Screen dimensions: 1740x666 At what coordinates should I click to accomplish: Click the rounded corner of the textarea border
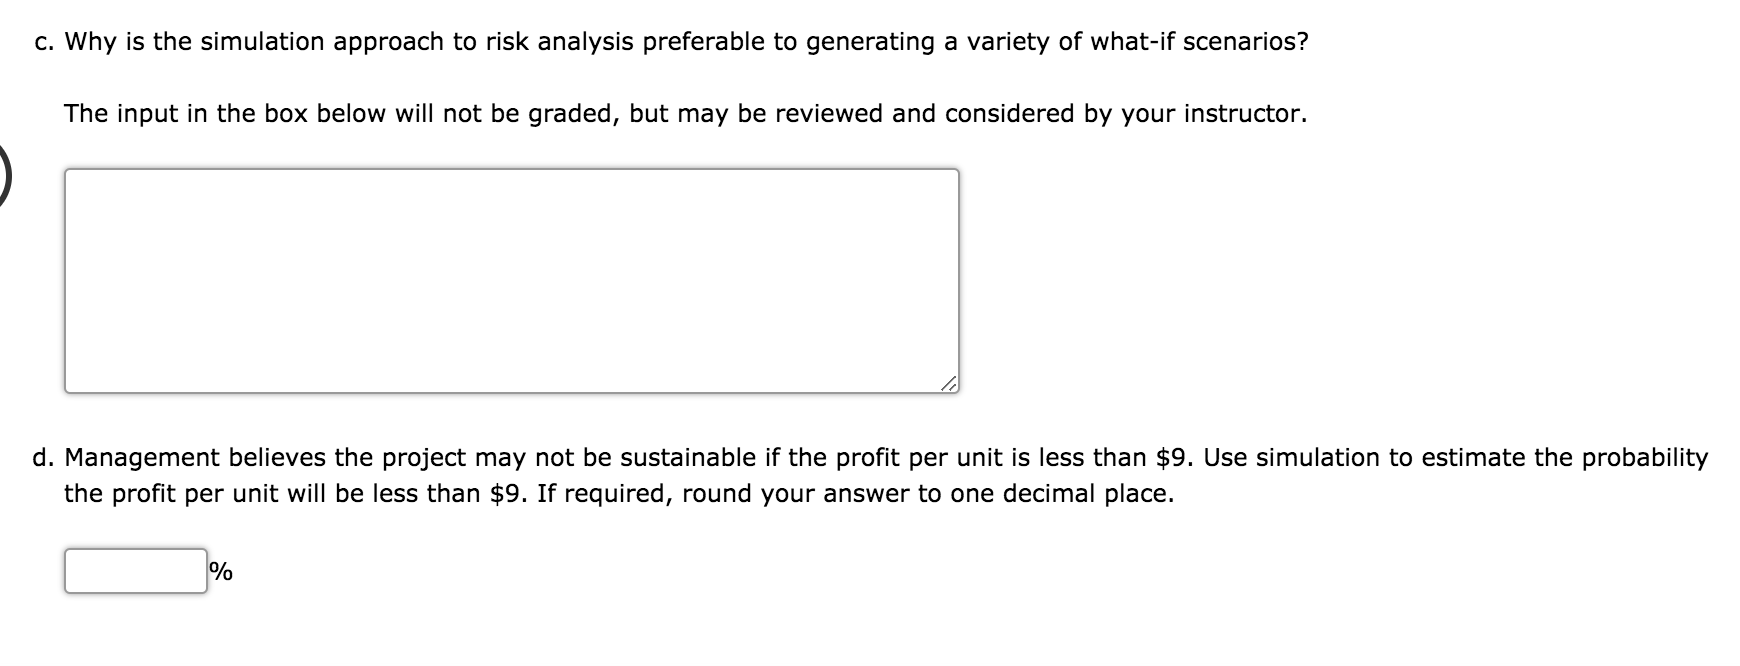point(70,172)
